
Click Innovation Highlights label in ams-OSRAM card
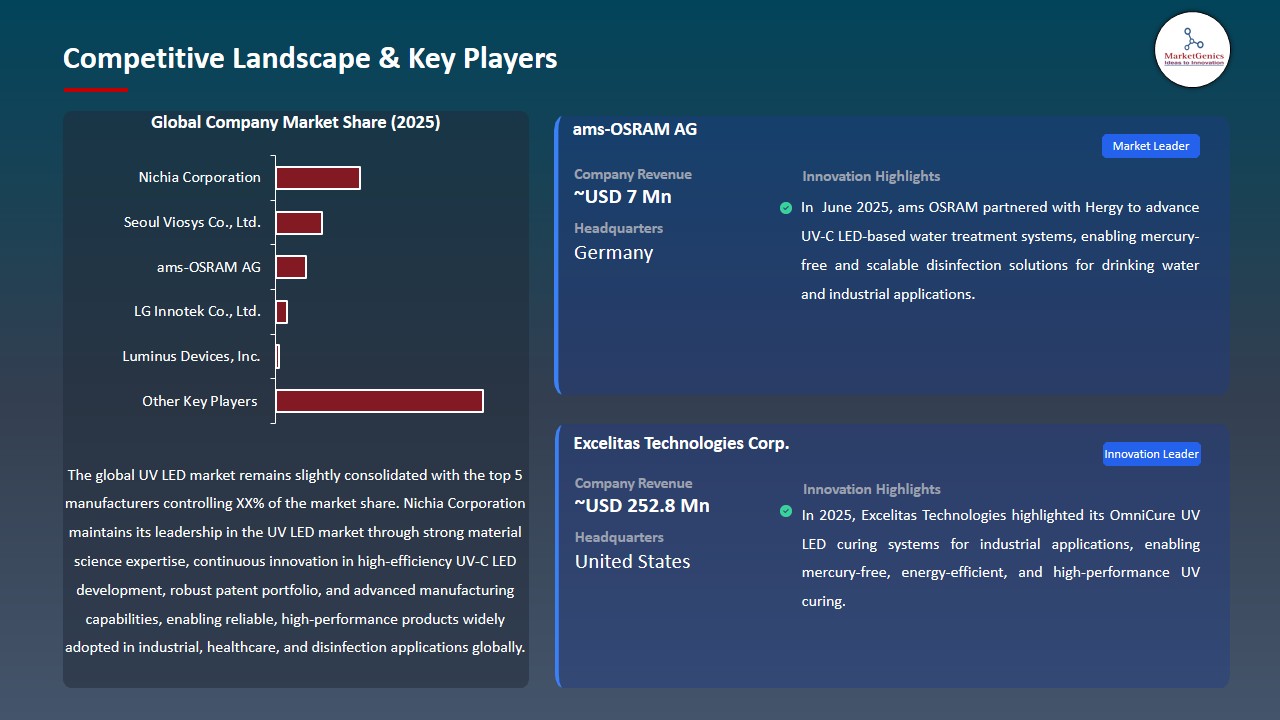tap(871, 176)
